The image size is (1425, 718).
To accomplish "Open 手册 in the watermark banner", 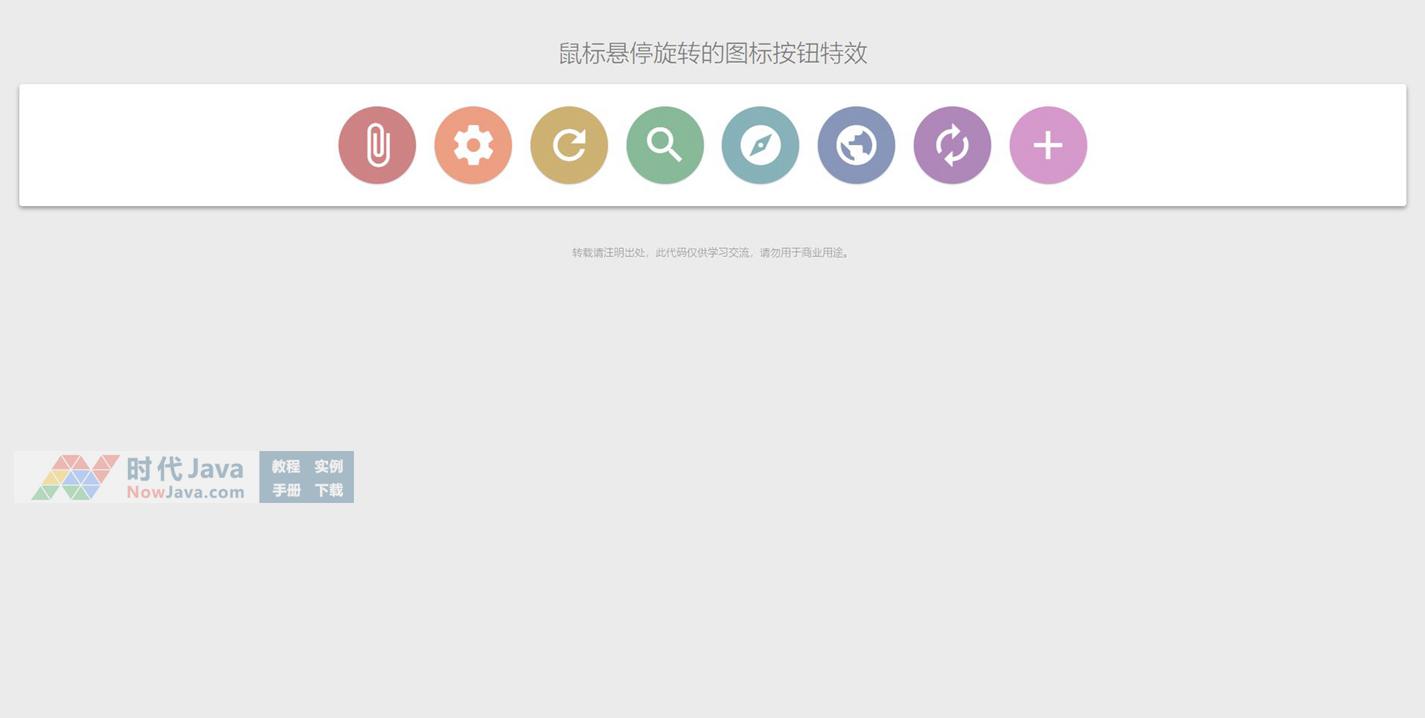I will 286,490.
